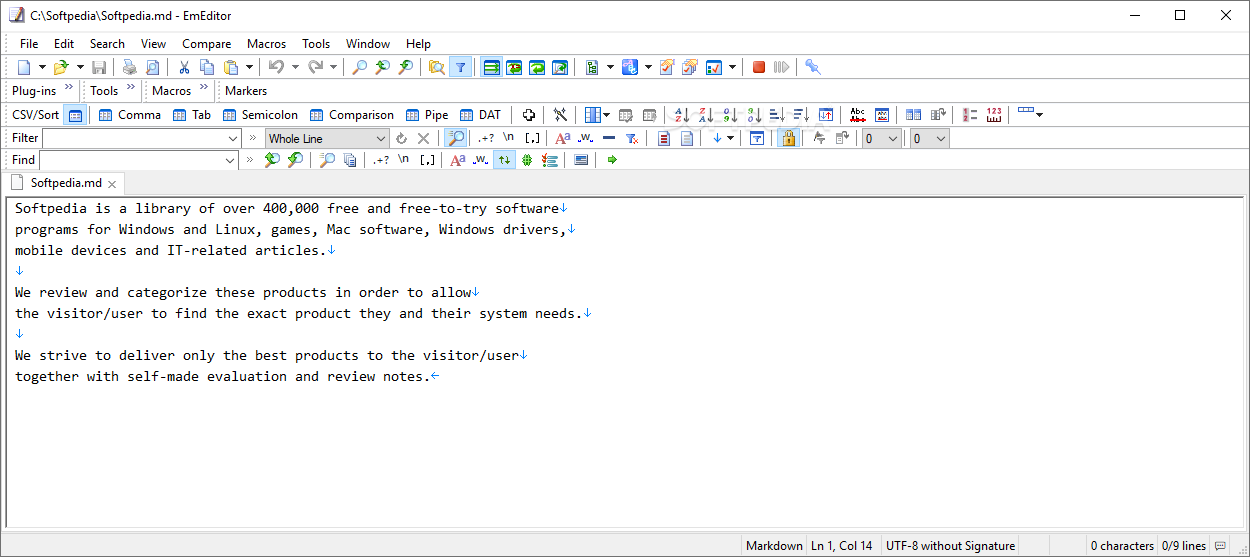Click the Save disk icon

point(99,67)
